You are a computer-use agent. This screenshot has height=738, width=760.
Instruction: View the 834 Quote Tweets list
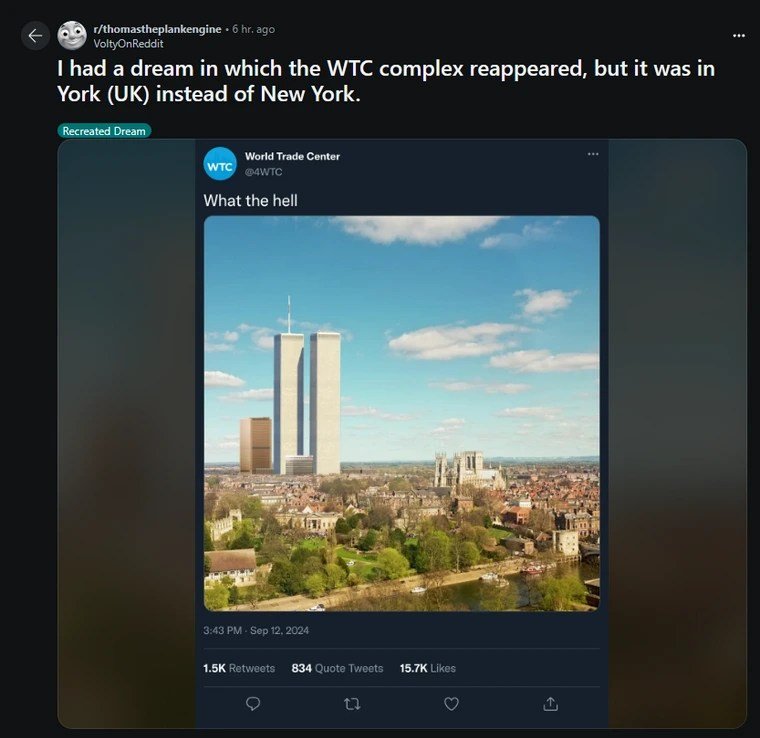point(337,668)
